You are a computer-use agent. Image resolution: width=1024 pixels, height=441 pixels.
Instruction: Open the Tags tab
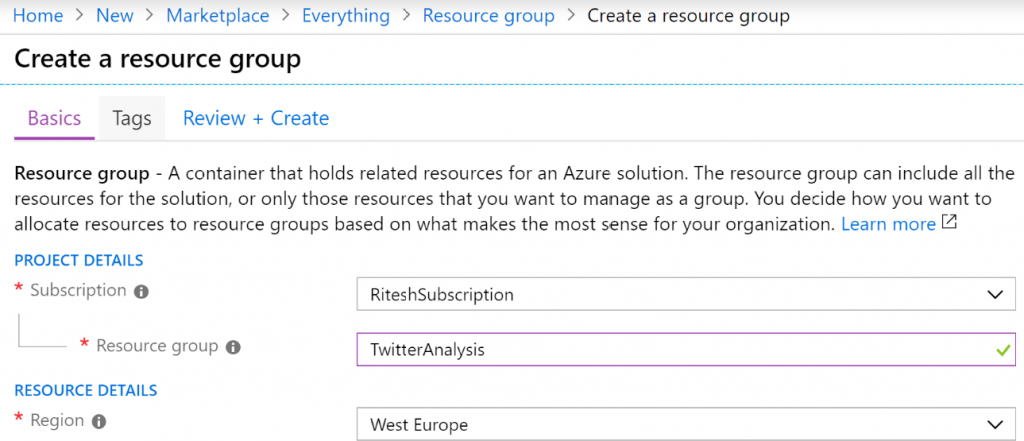(x=132, y=118)
